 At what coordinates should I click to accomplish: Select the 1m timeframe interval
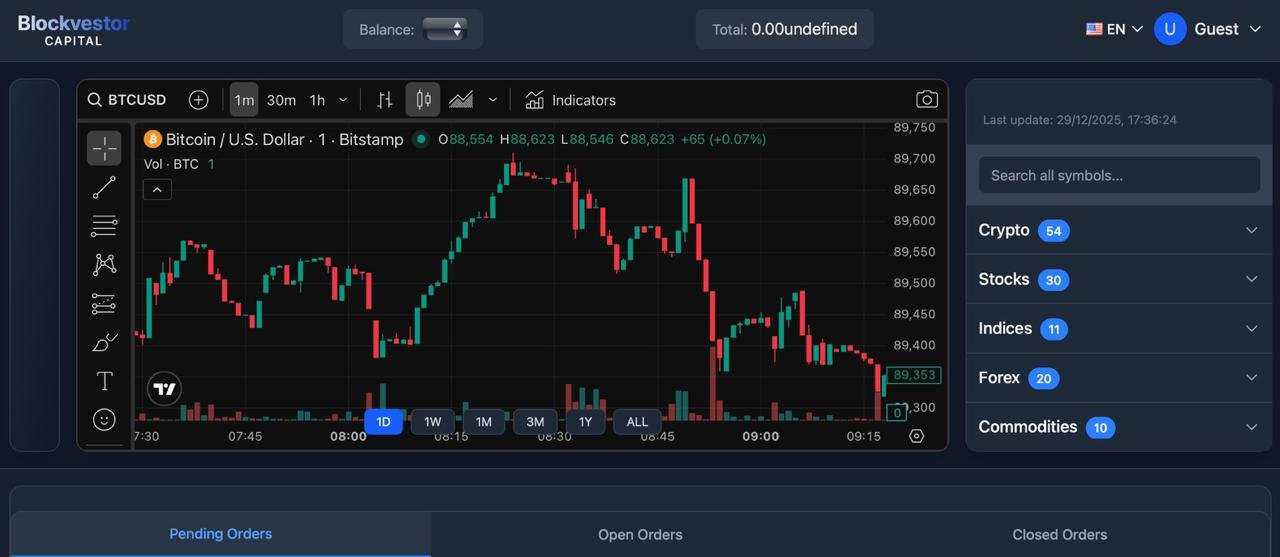pos(244,100)
